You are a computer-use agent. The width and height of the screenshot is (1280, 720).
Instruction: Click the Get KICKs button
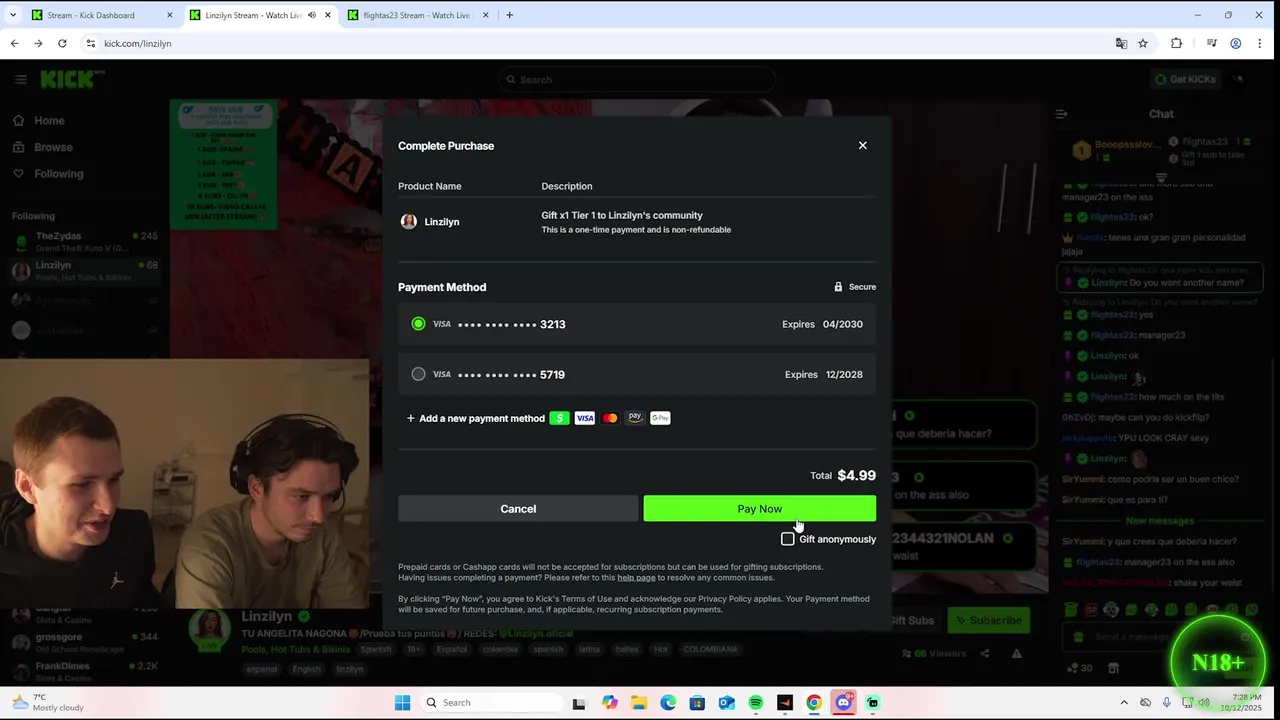coord(1185,79)
